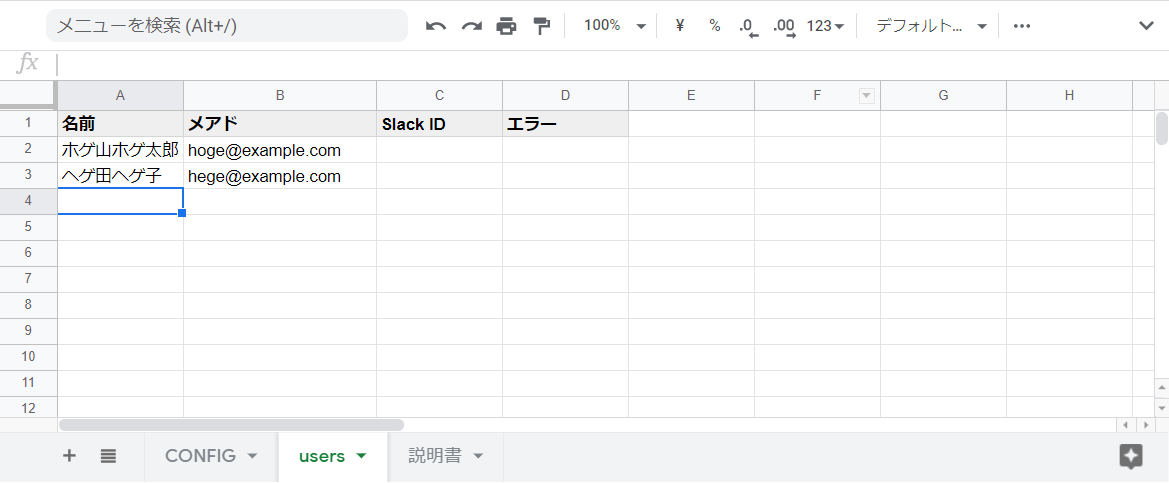
Task: Click the Slack ID header cell
Action: tap(440, 124)
